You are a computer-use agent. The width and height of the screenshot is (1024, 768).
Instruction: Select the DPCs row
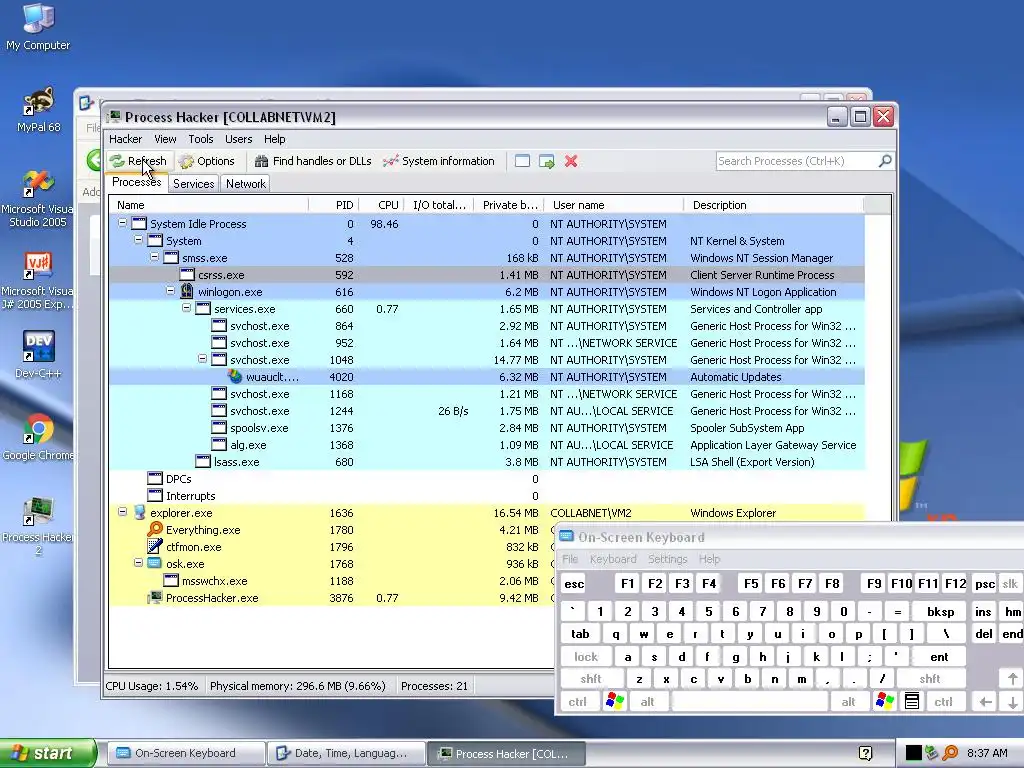coord(487,479)
